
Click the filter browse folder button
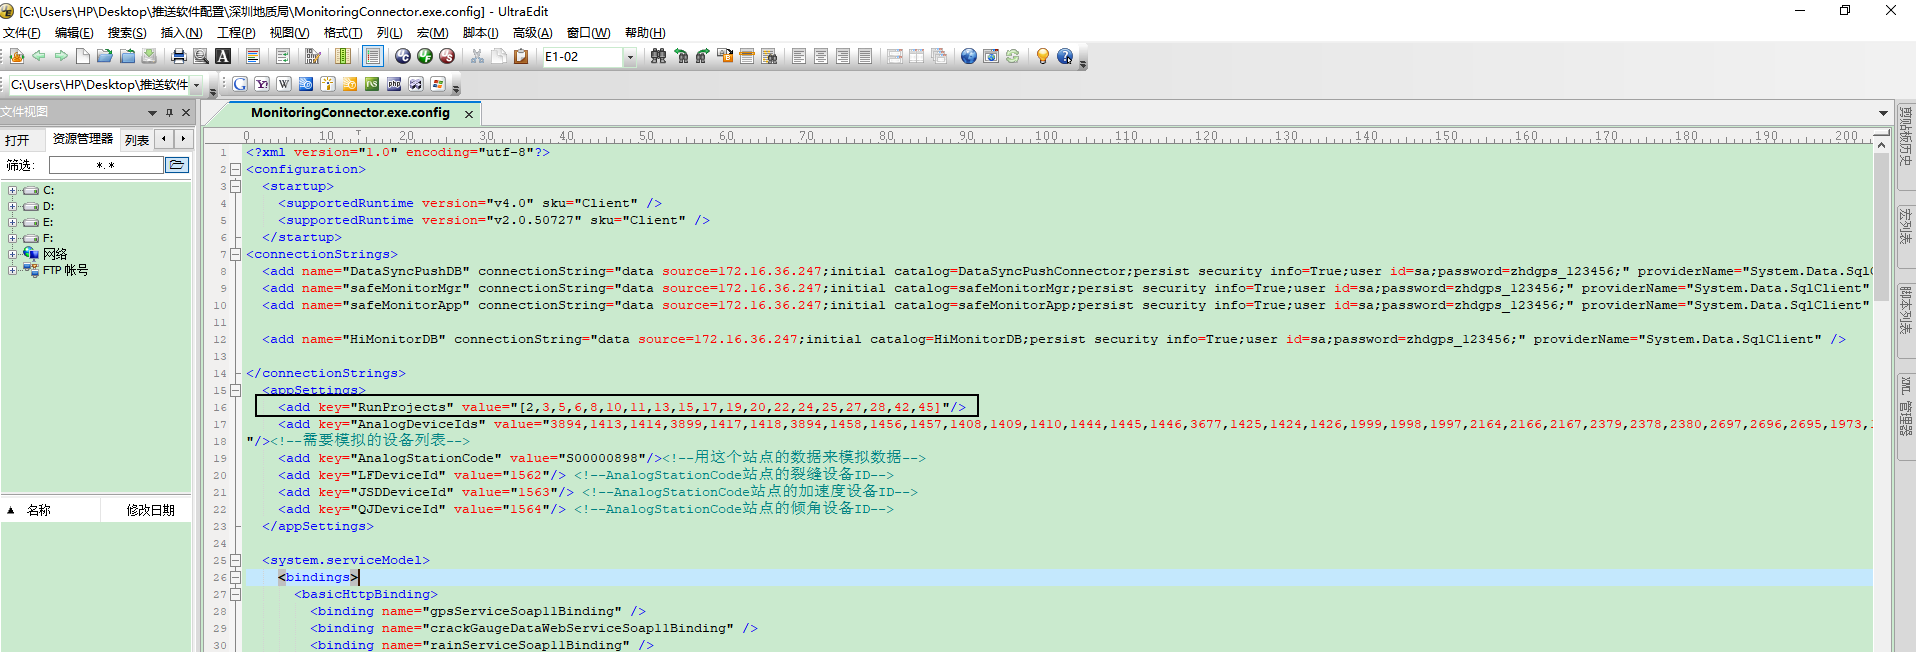pyautogui.click(x=177, y=165)
